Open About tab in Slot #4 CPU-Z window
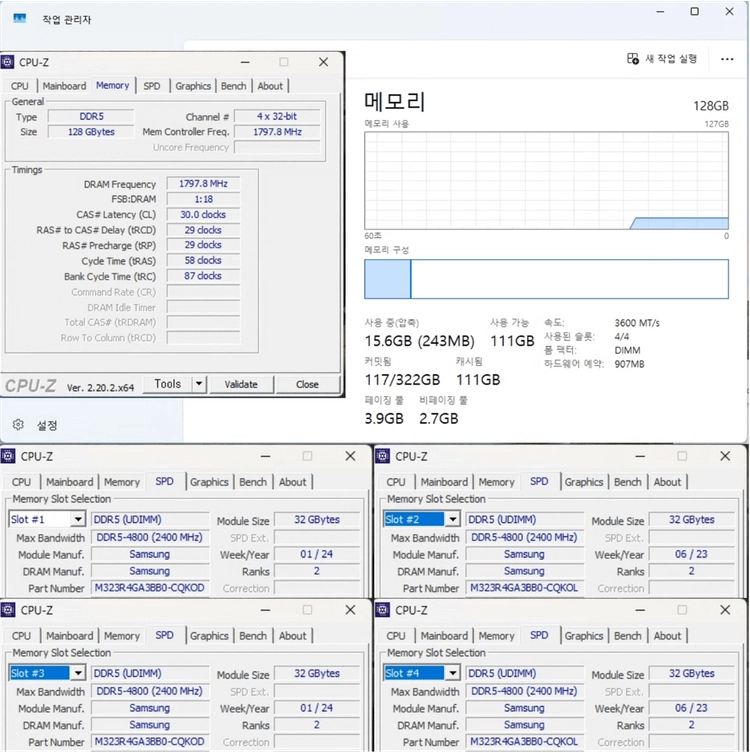This screenshot has width=750, height=753. click(667, 636)
